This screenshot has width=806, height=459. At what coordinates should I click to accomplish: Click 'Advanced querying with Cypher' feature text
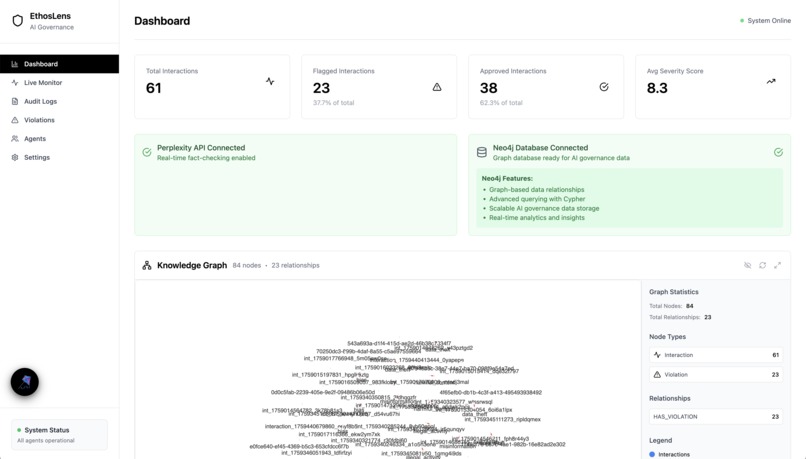pos(537,199)
